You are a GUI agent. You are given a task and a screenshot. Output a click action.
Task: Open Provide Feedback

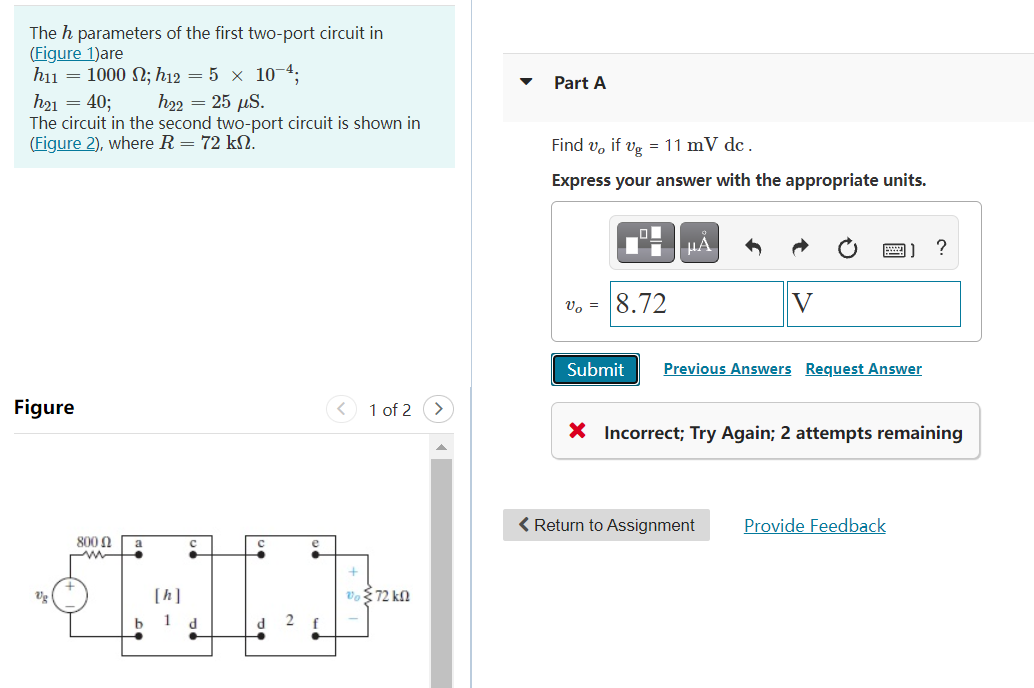[814, 525]
